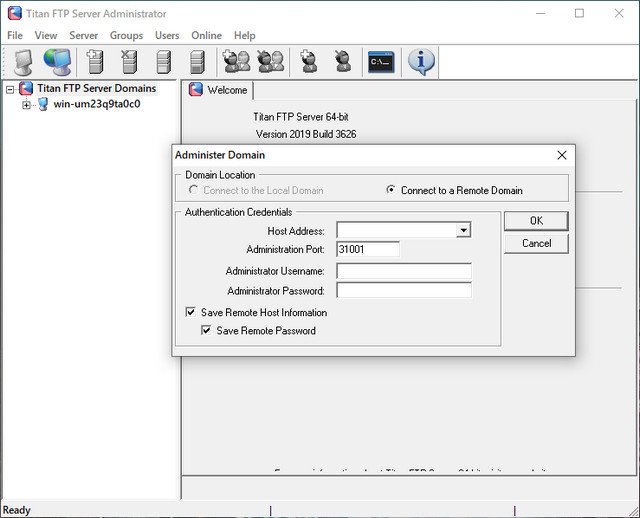Click the add user toolbar icon

309,62
